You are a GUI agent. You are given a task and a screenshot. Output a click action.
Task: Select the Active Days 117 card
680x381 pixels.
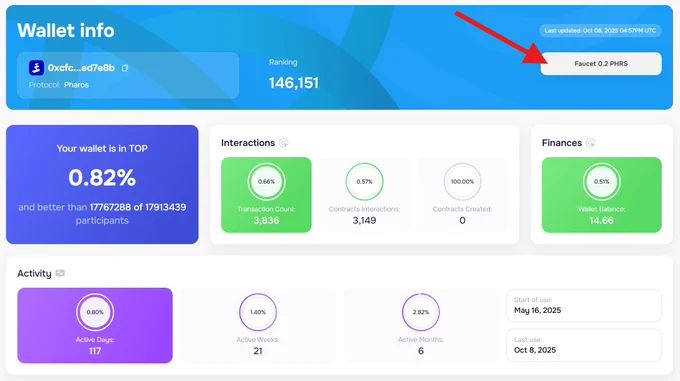point(95,326)
